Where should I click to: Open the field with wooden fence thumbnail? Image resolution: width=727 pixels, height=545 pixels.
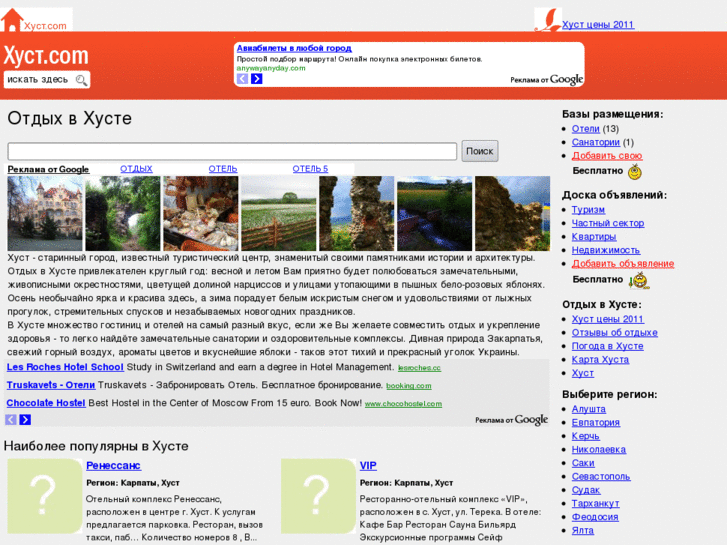point(279,213)
